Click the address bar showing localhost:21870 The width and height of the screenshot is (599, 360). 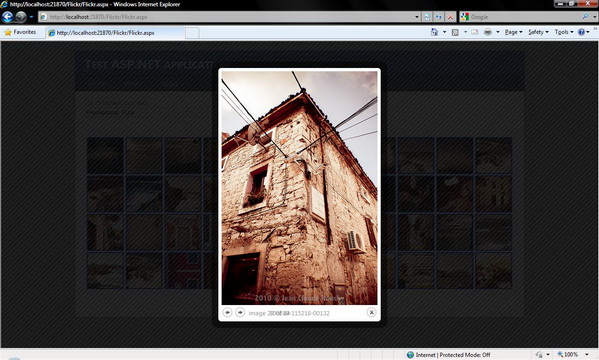pyautogui.click(x=226, y=17)
